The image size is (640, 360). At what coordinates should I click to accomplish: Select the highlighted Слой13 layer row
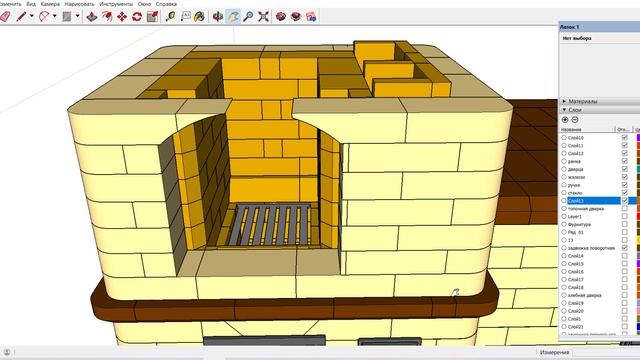click(598, 200)
